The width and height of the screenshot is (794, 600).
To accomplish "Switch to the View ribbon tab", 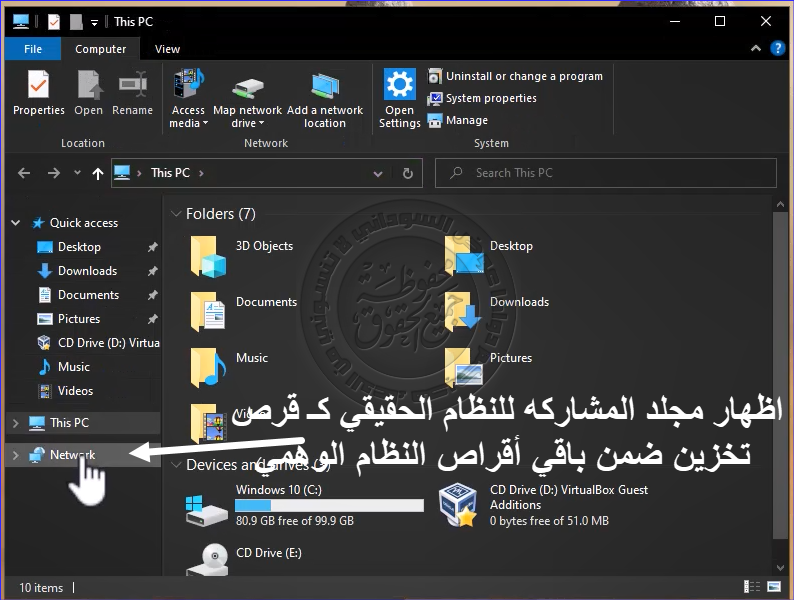I will (x=167, y=49).
